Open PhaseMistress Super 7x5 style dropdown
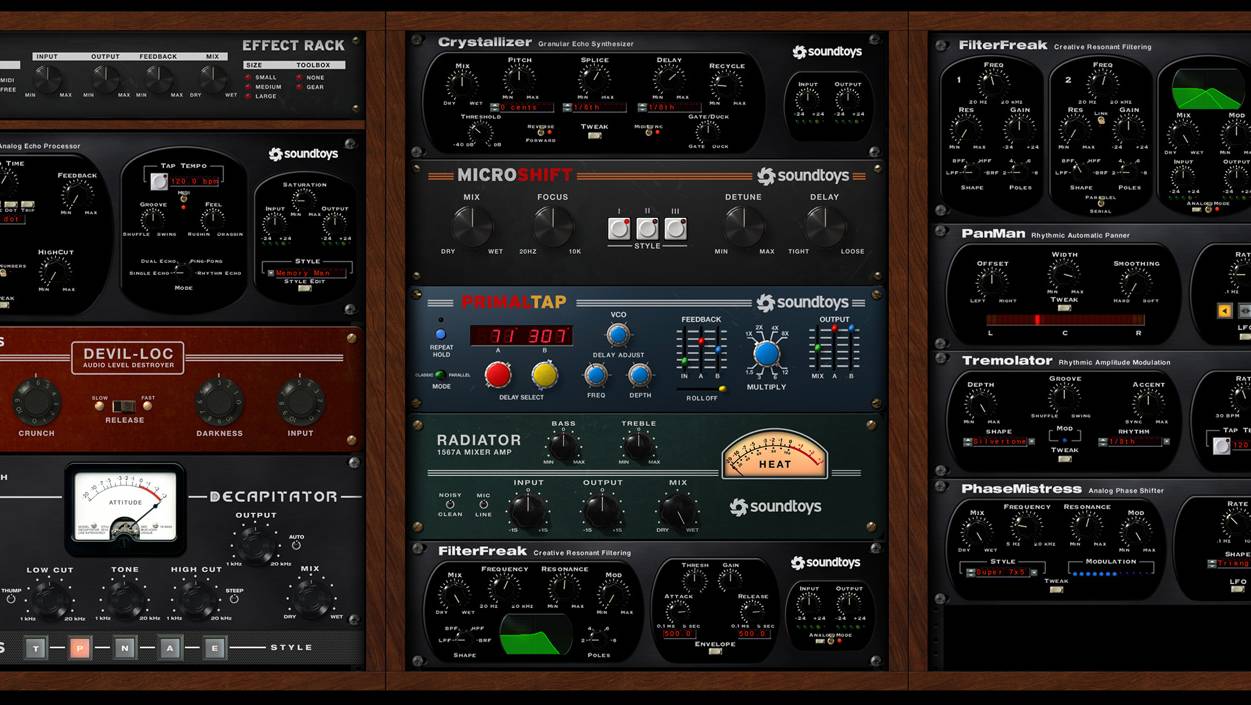 coord(1001,571)
